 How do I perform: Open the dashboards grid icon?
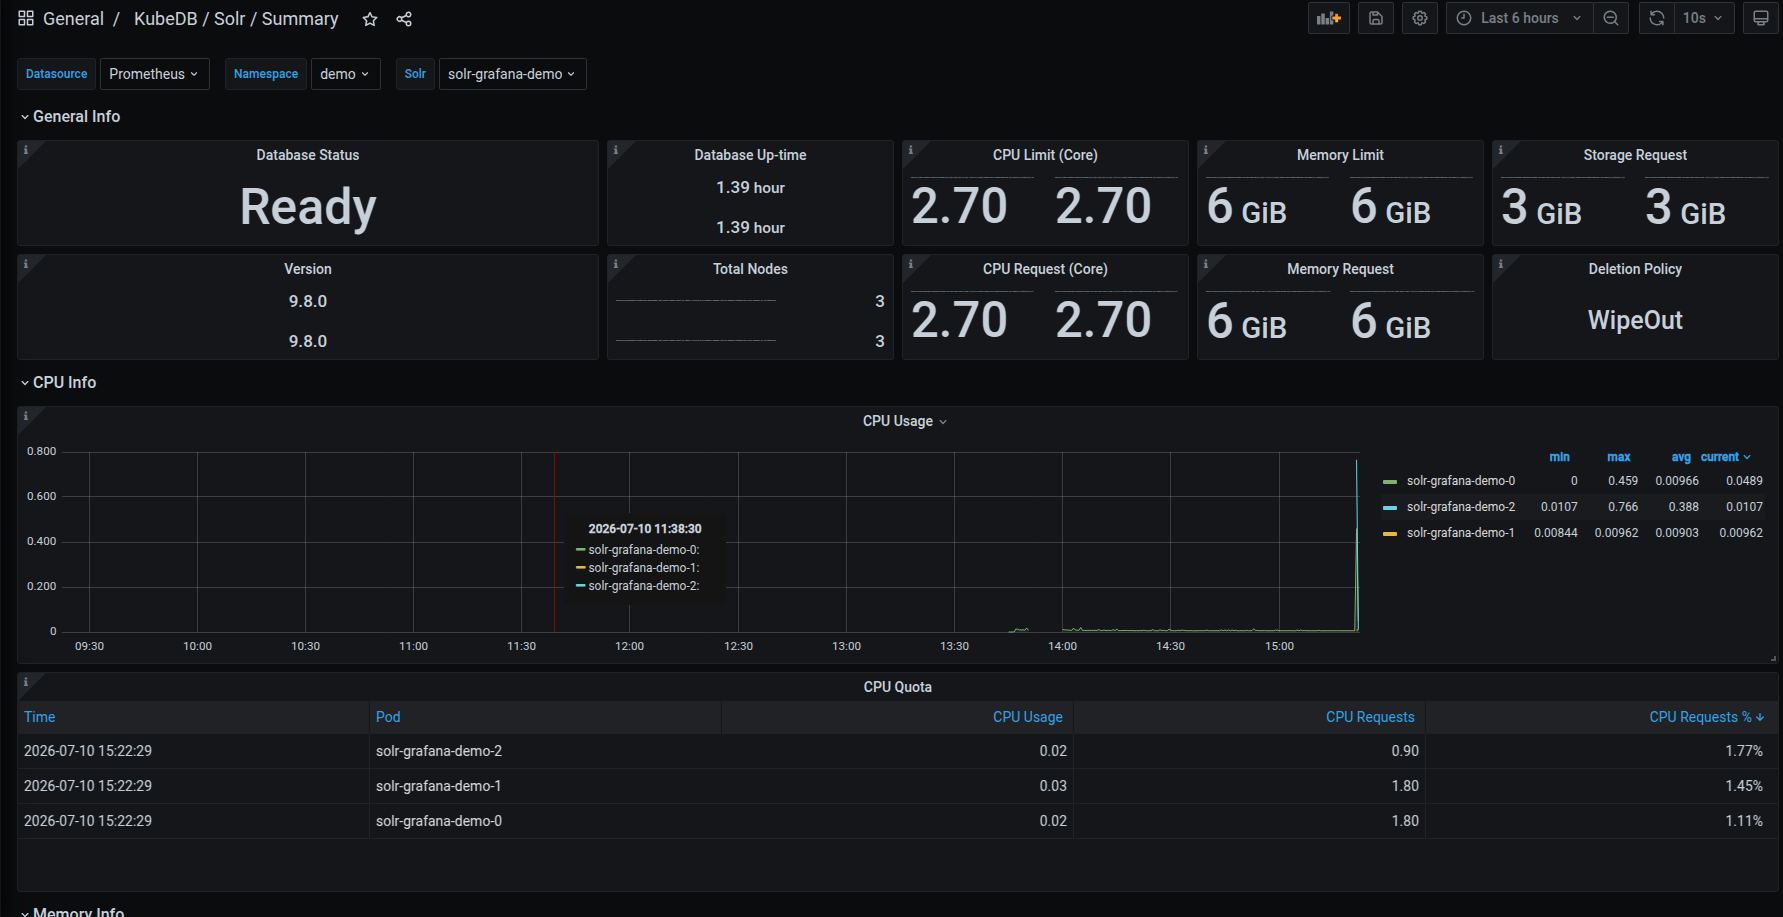pos(26,19)
